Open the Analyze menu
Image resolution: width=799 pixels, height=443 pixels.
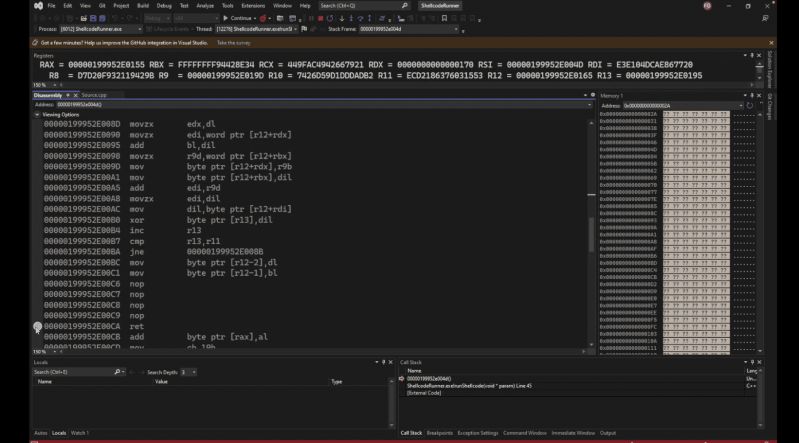[x=205, y=6]
